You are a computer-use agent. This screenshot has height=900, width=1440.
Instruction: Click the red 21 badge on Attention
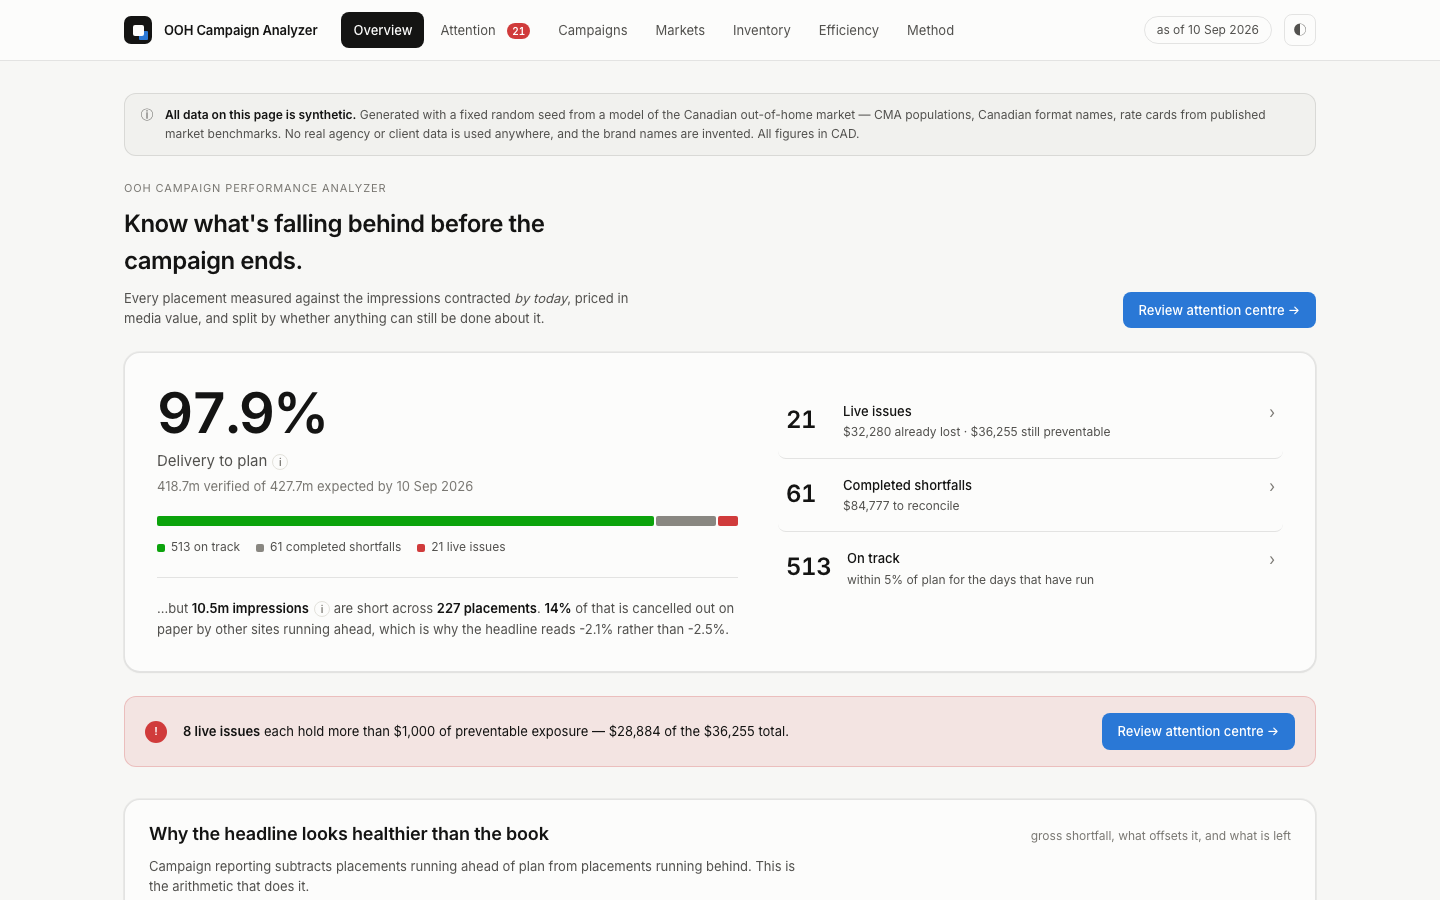coord(518,31)
